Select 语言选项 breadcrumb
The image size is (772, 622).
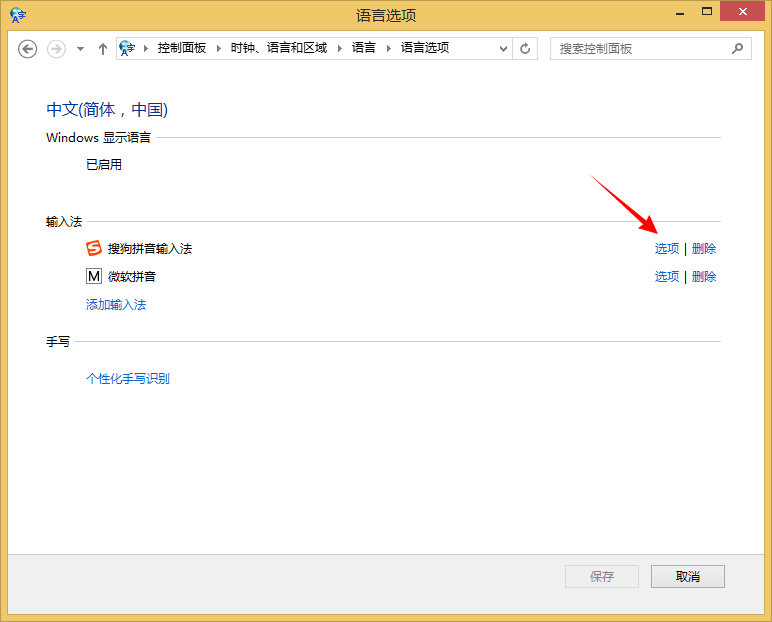point(424,48)
